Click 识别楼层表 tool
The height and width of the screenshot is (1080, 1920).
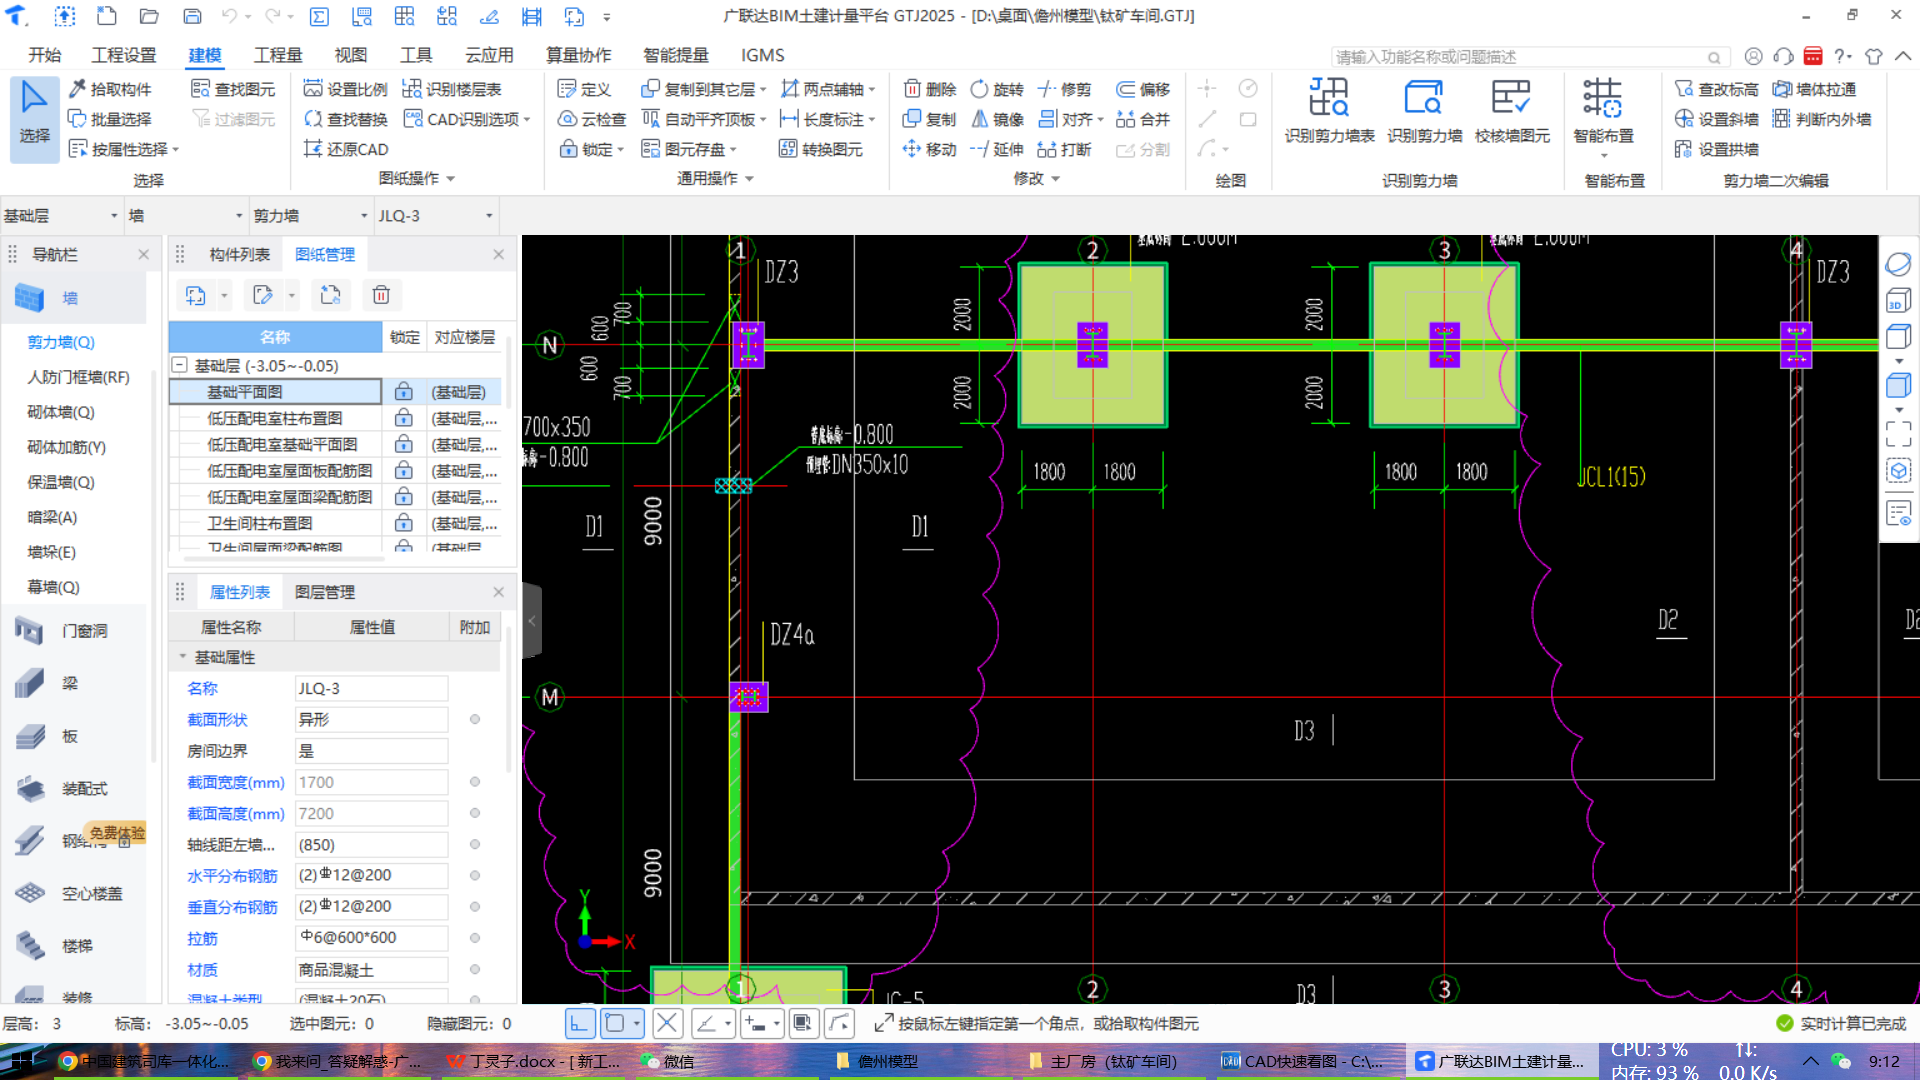[452, 89]
